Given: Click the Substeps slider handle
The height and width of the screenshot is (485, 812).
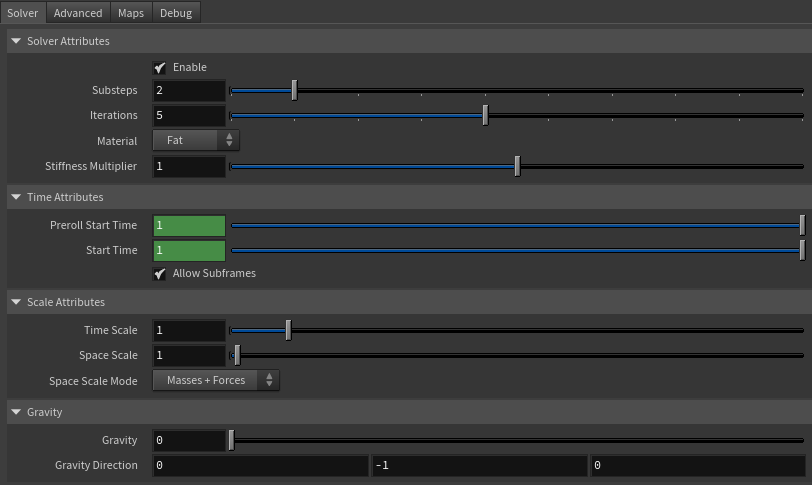Looking at the screenshot, I should 295,90.
